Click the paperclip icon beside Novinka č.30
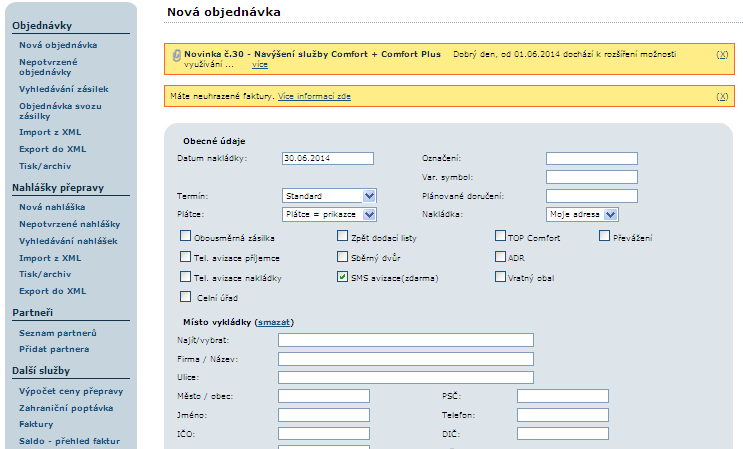This screenshot has width=743, height=449. [x=176, y=55]
